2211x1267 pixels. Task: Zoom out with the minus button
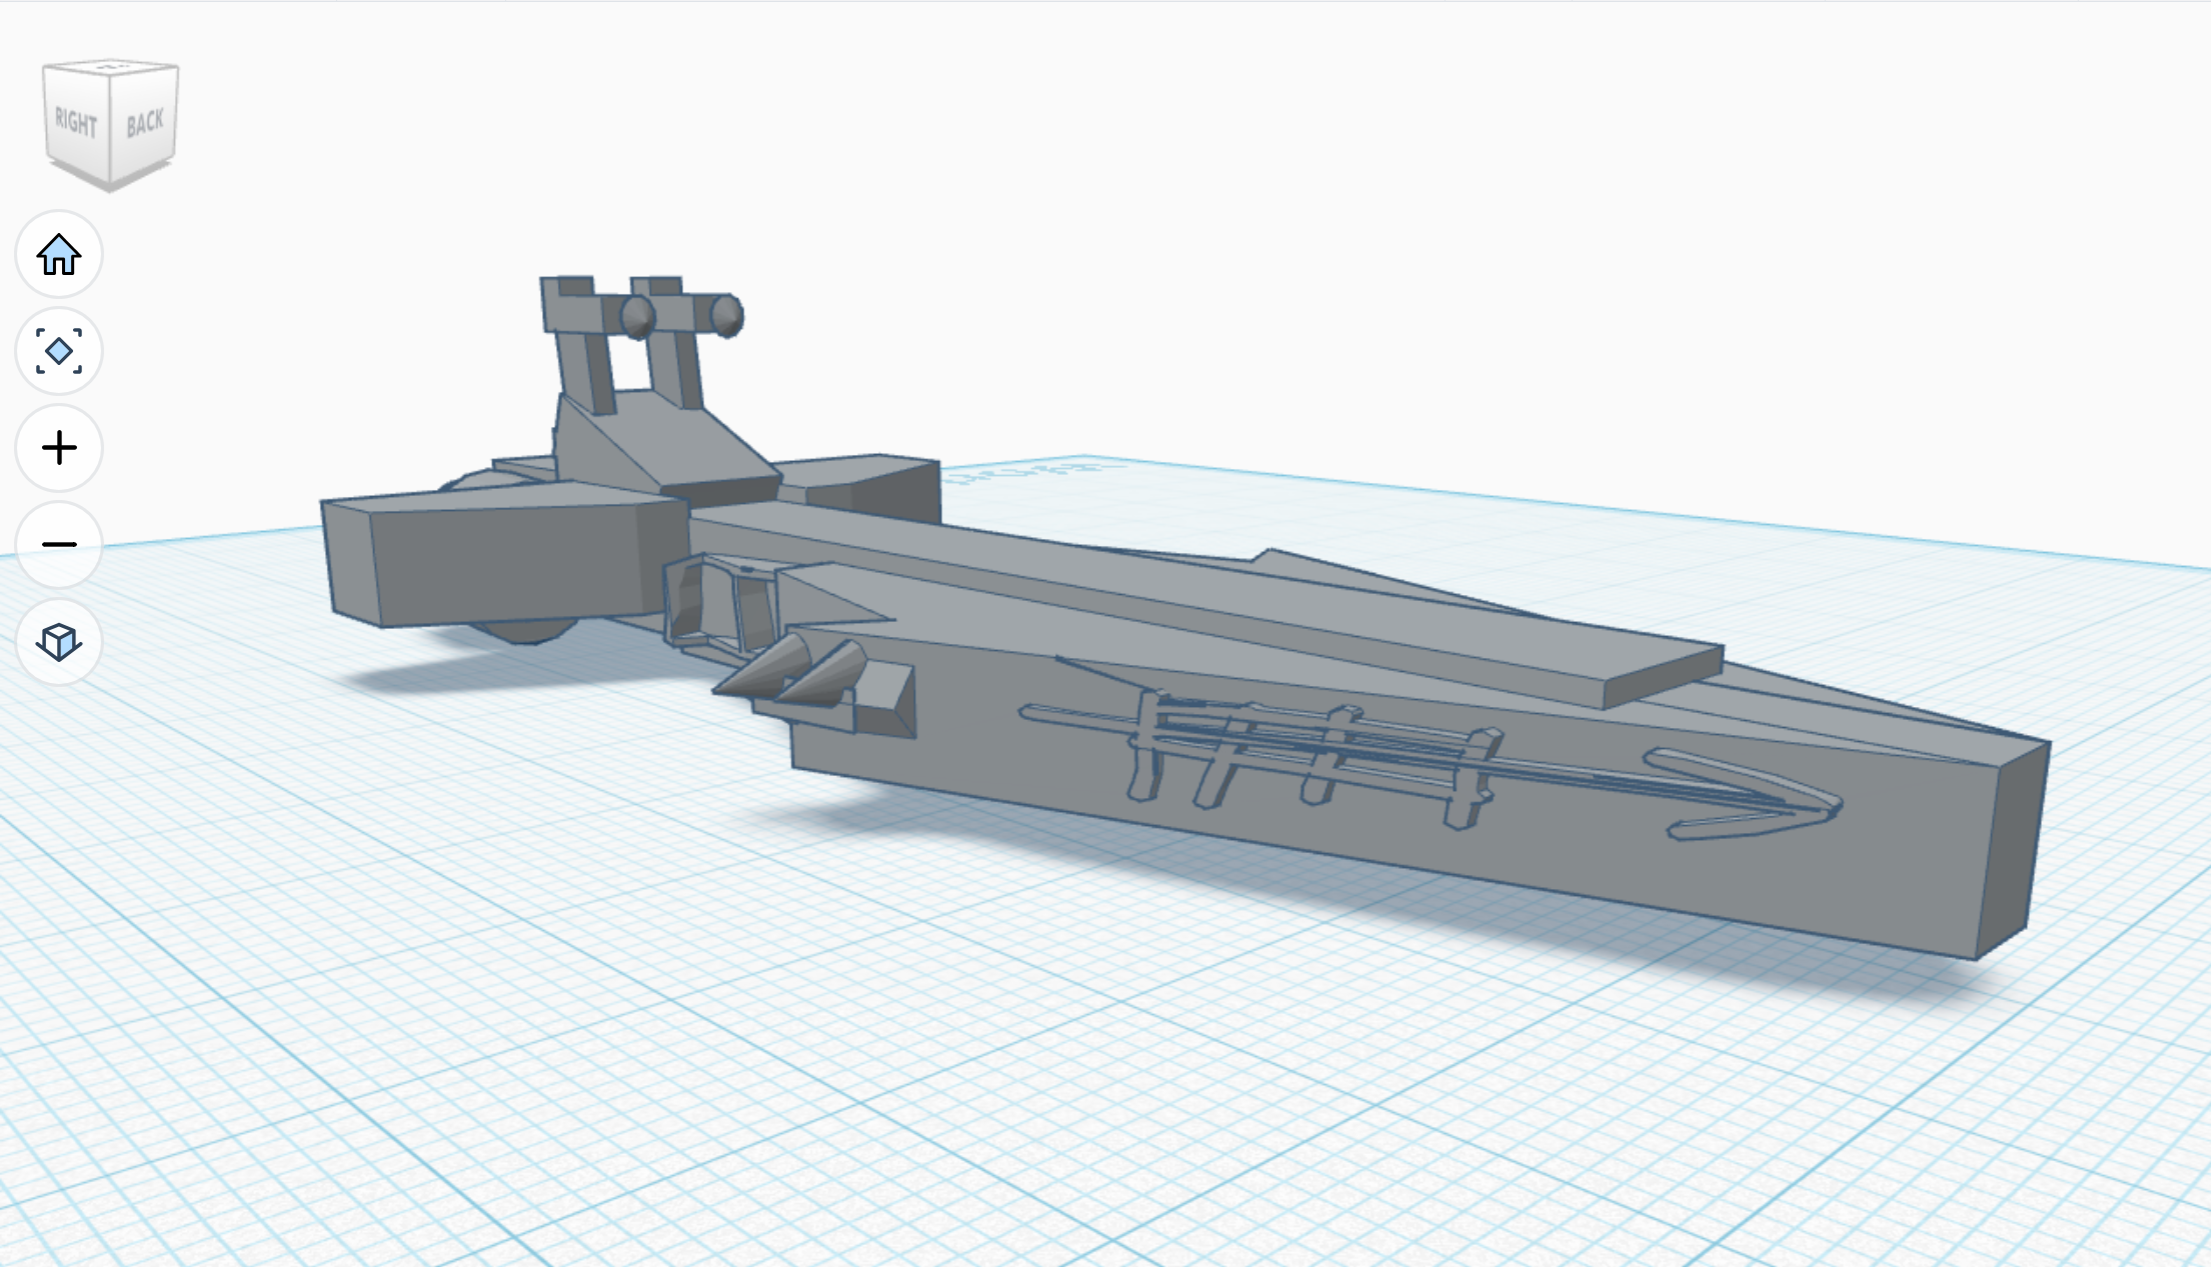pyautogui.click(x=59, y=545)
